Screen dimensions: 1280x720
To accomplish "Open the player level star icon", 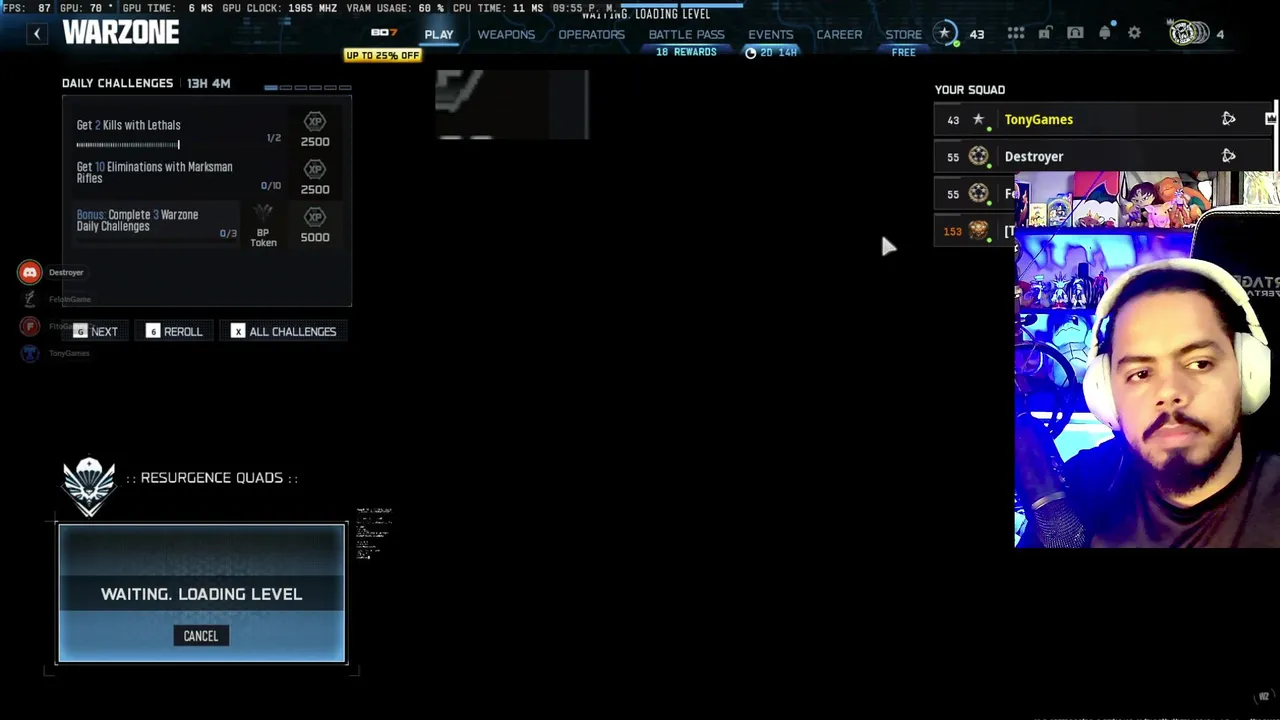I will 944,33.
